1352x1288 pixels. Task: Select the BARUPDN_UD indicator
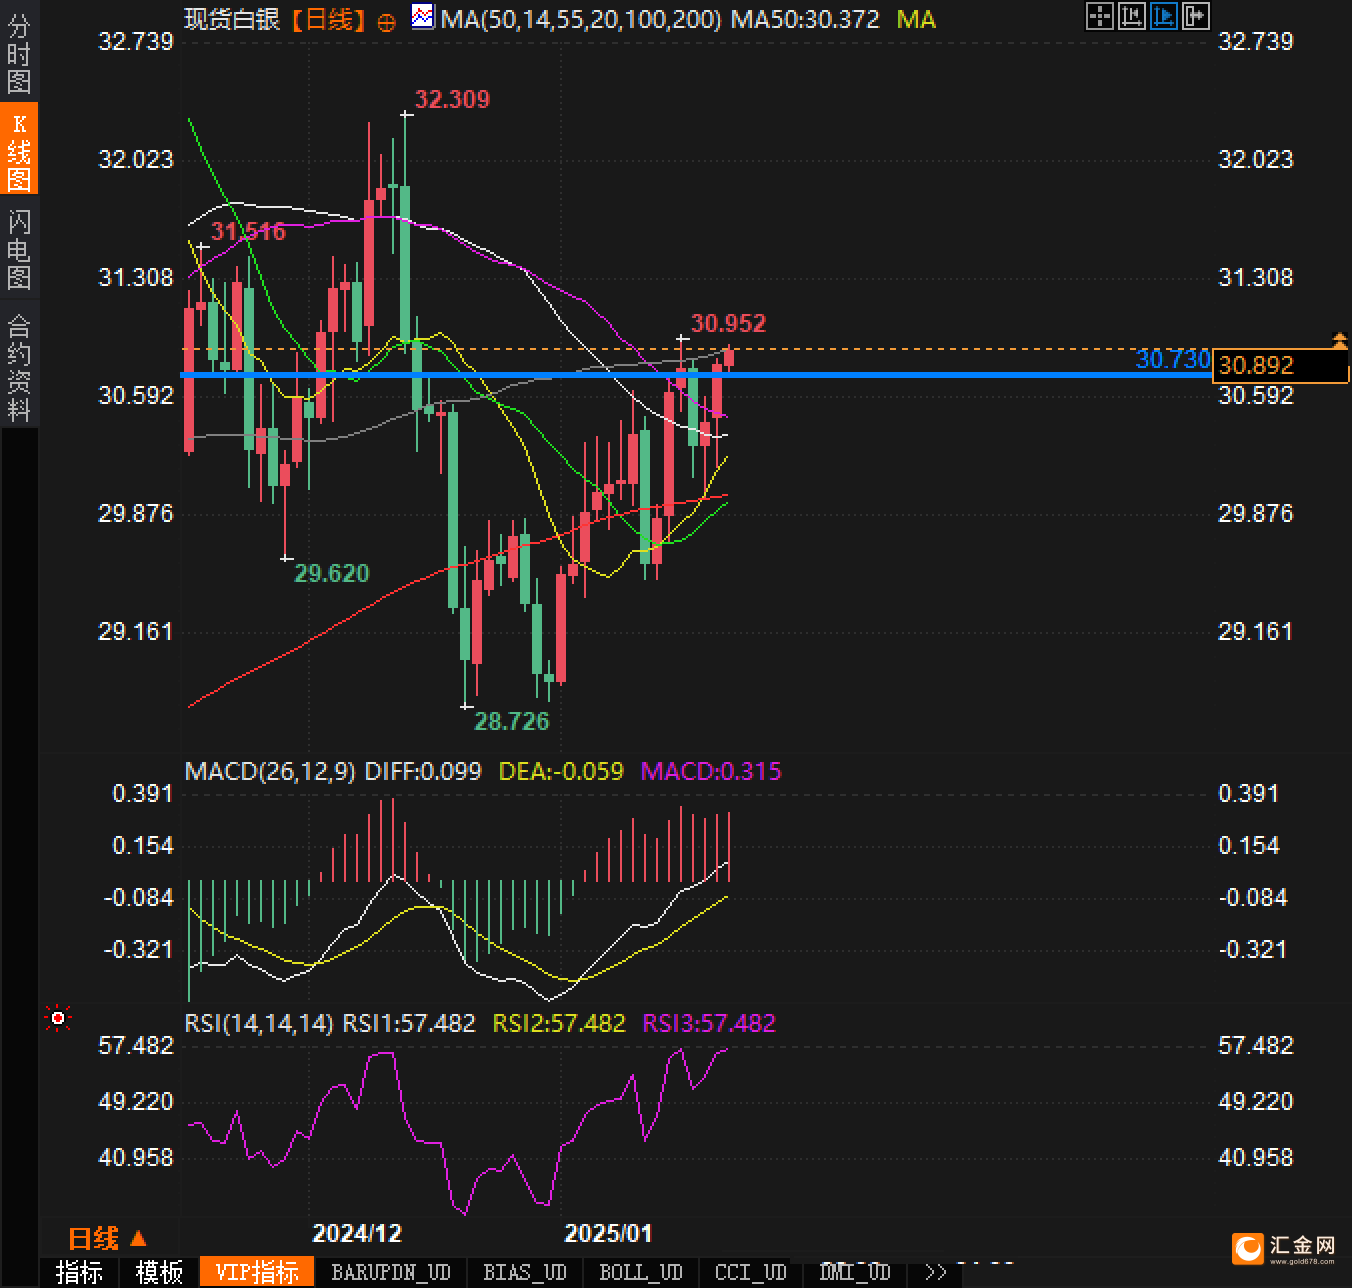(x=391, y=1272)
